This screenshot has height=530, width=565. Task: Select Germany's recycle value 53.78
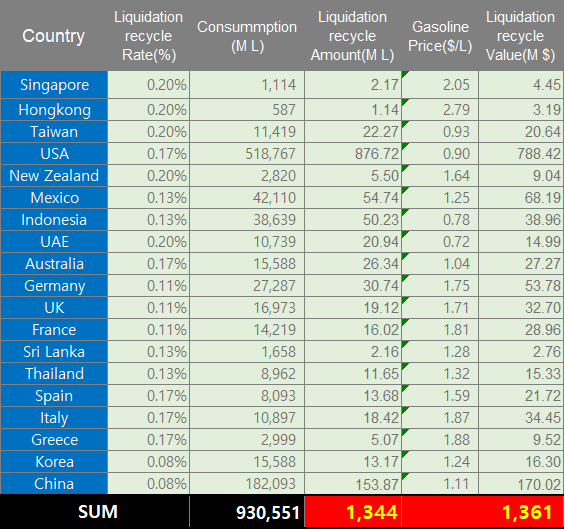pyautogui.click(x=521, y=286)
